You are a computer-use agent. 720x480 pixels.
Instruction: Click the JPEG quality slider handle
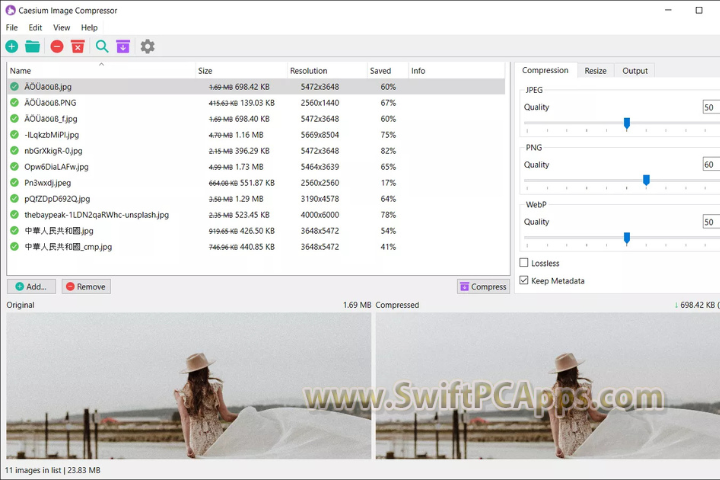(627, 124)
